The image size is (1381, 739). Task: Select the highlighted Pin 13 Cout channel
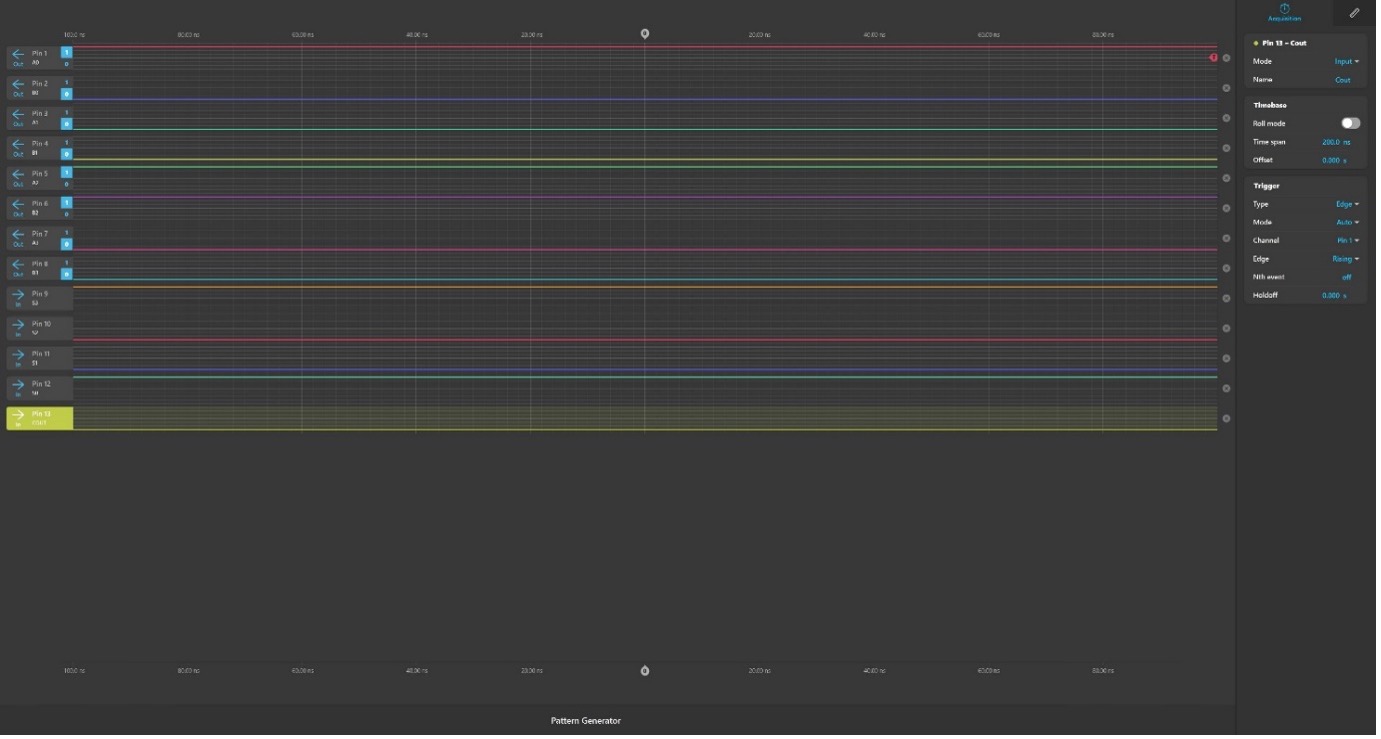tap(40, 420)
